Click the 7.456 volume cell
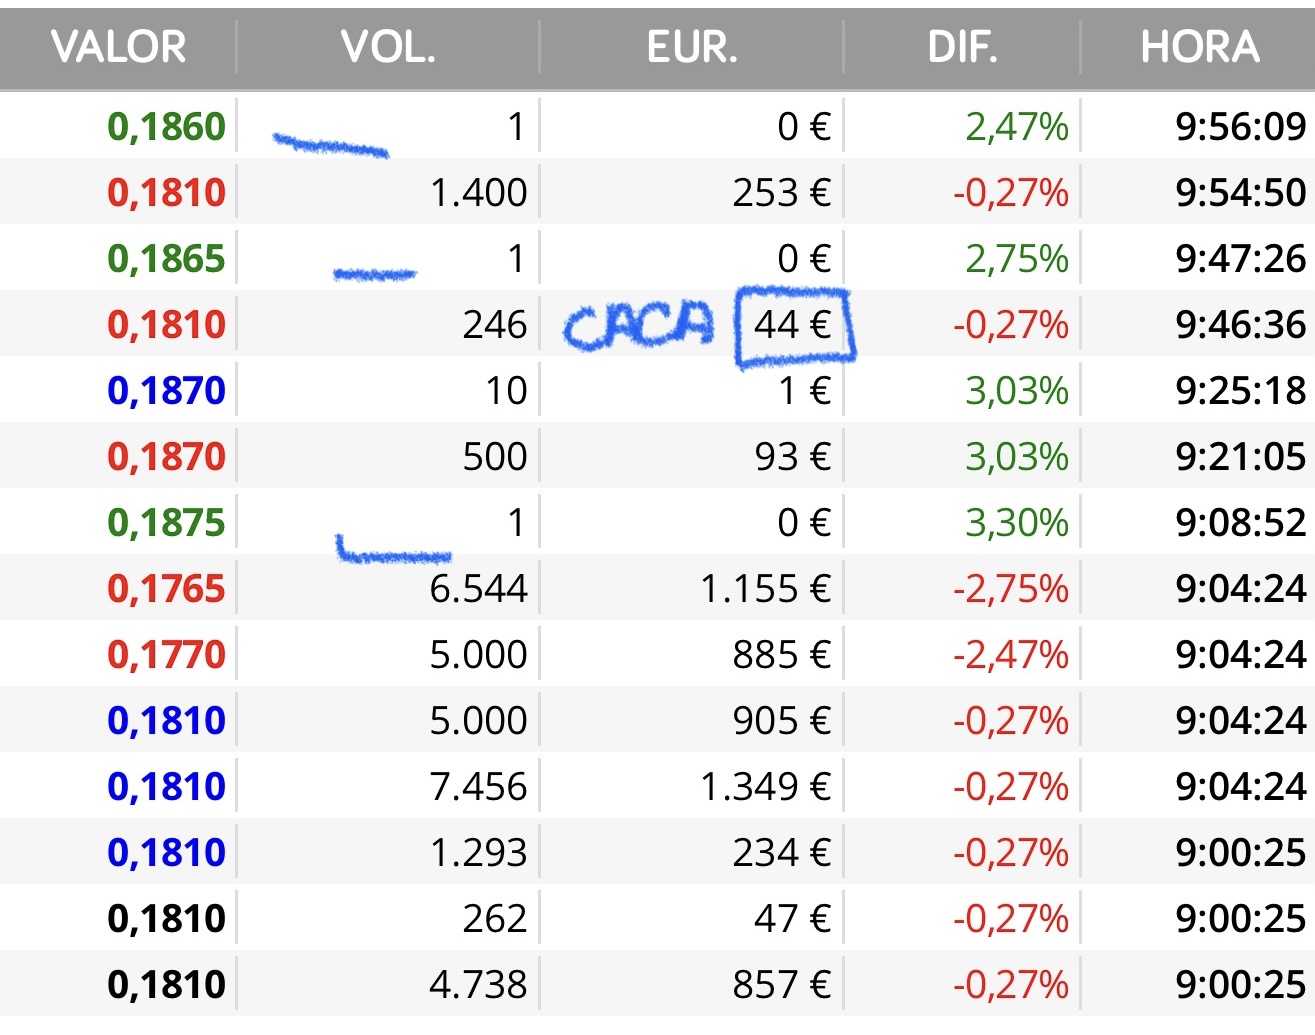 coord(478,787)
